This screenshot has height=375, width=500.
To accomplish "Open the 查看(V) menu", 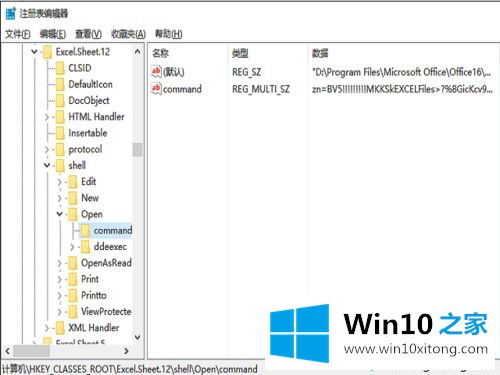I will coord(88,34).
